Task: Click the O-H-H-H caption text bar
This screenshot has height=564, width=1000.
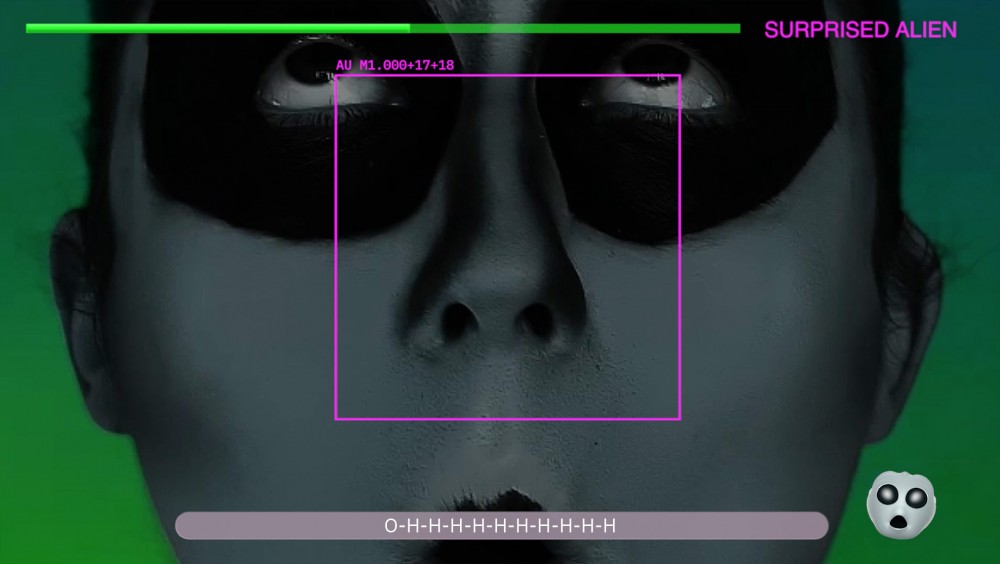Action: [x=501, y=526]
